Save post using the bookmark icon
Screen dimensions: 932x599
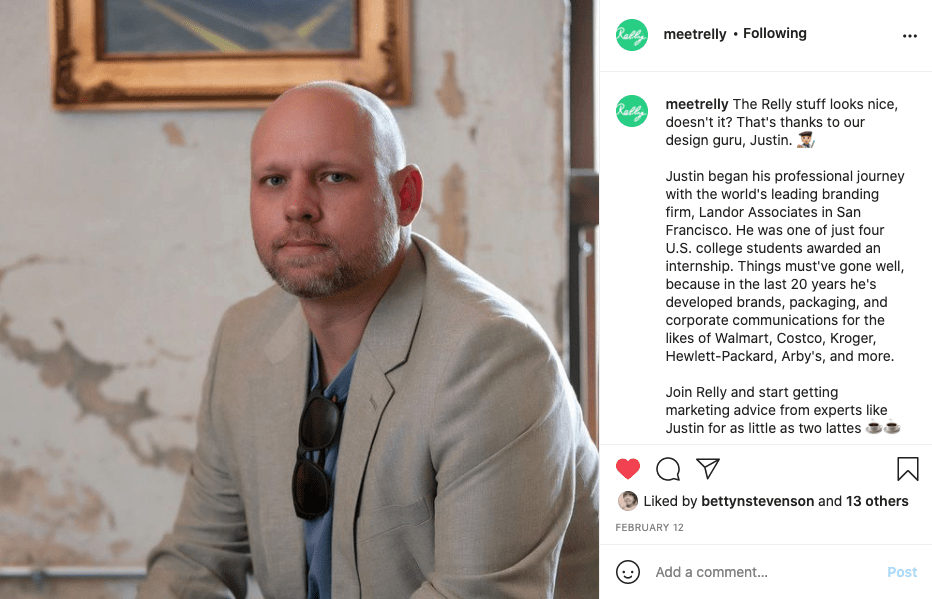[x=908, y=469]
